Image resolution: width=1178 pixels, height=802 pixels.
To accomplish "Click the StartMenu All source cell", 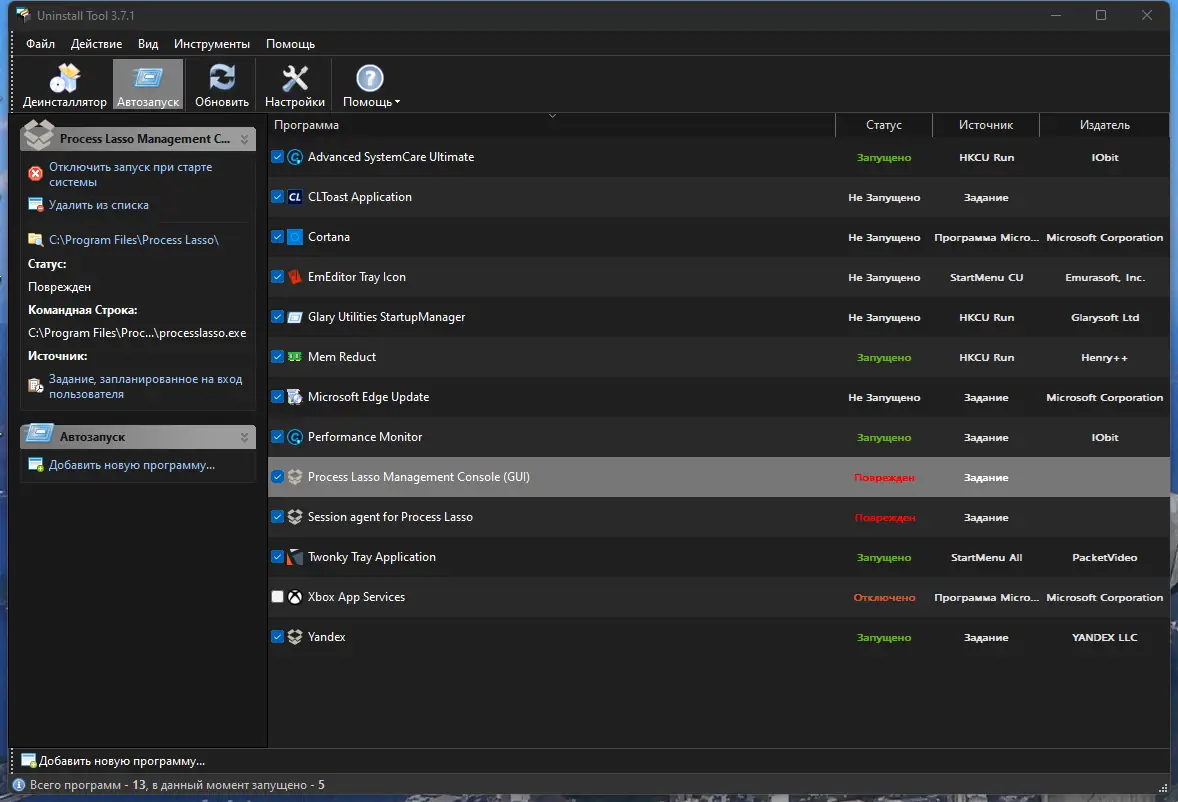I will (x=986, y=557).
